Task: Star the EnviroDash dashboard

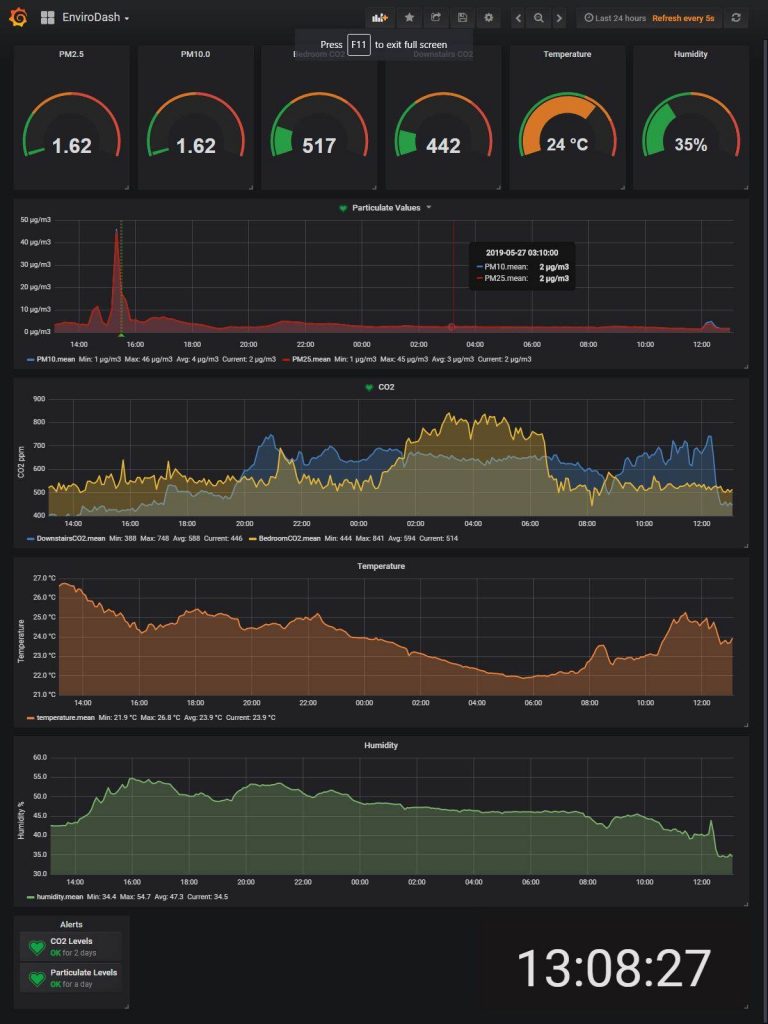Action: click(x=409, y=18)
